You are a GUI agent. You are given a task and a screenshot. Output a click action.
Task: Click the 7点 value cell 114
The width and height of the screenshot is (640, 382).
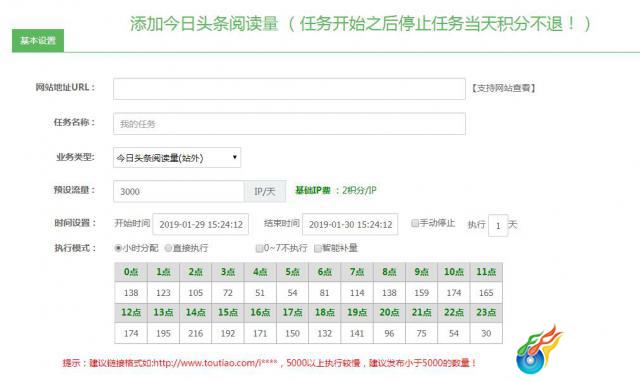(x=357, y=293)
